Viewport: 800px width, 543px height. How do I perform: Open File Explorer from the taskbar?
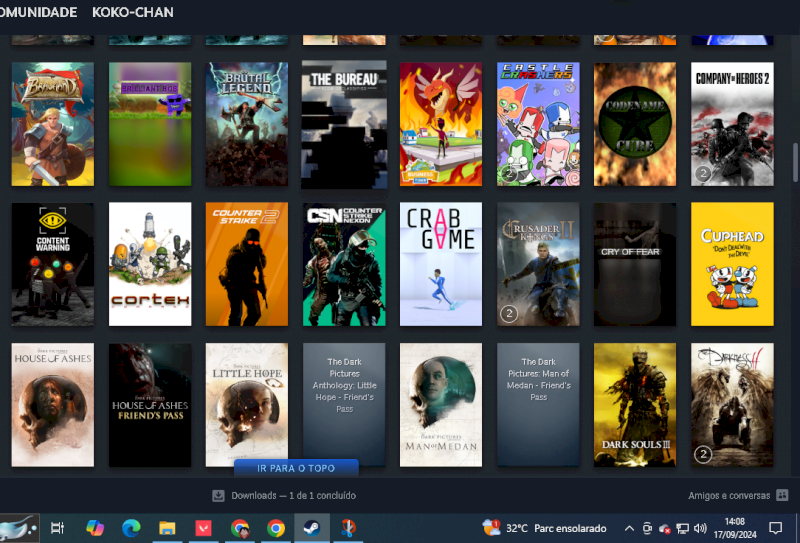pyautogui.click(x=167, y=528)
